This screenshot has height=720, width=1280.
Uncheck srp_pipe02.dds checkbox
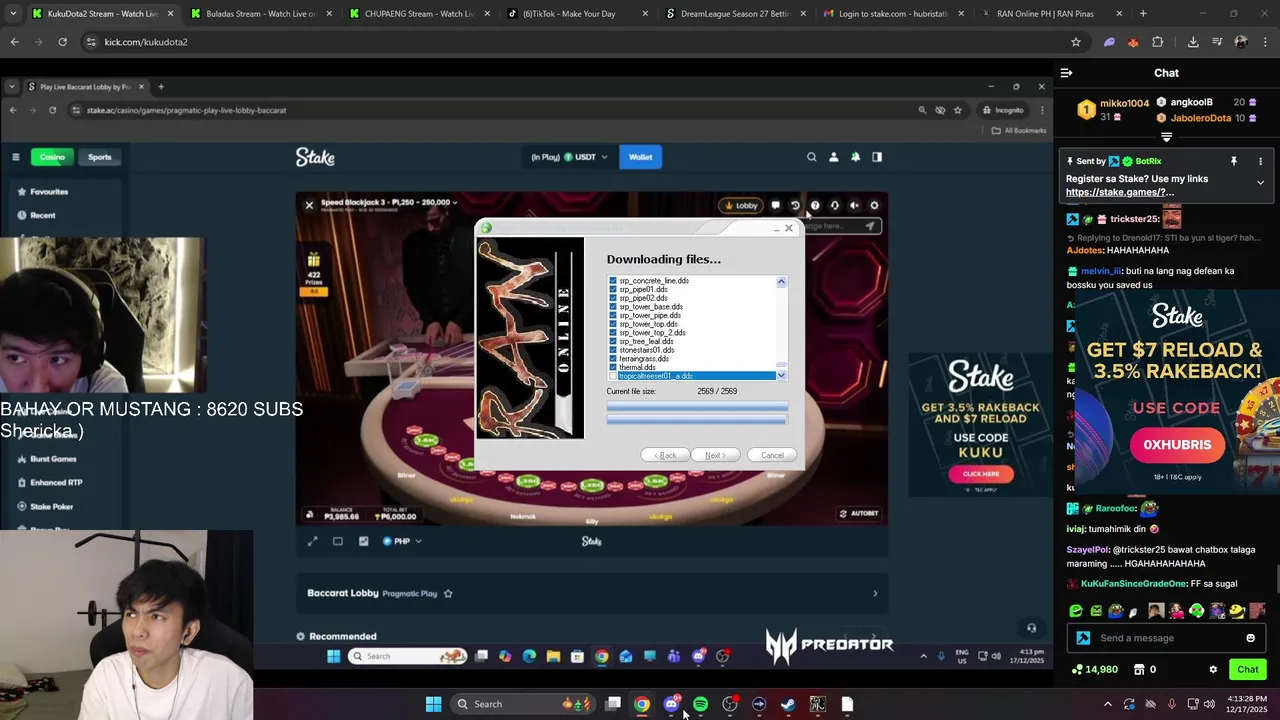point(613,298)
